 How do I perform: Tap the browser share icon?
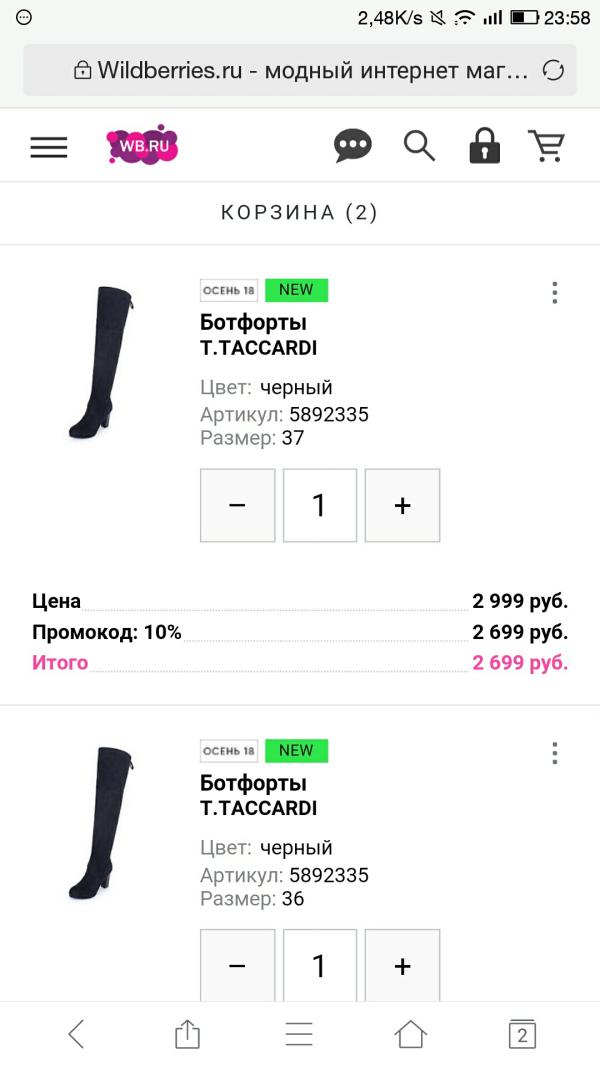pos(187,1034)
